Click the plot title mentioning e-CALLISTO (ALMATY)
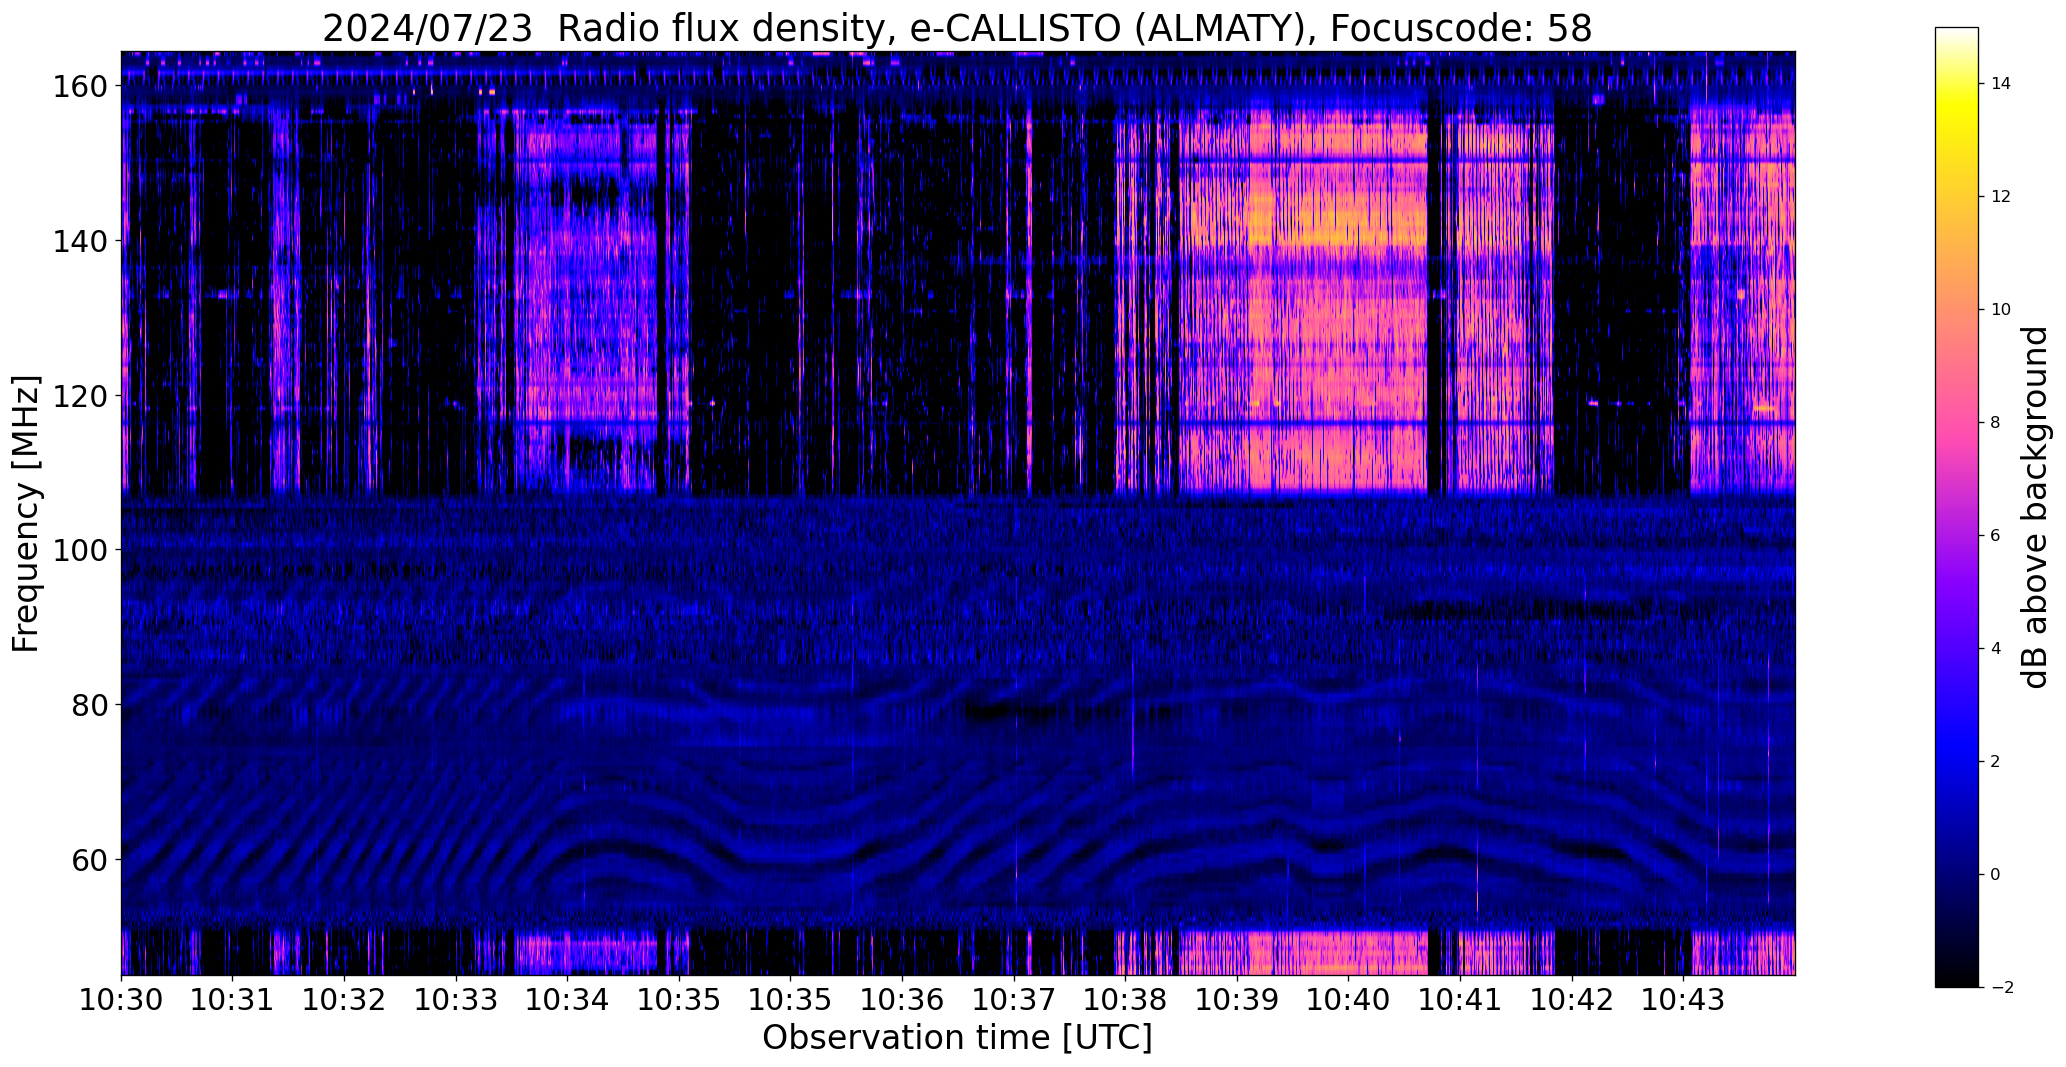The height and width of the screenshot is (1067, 2066). click(957, 28)
